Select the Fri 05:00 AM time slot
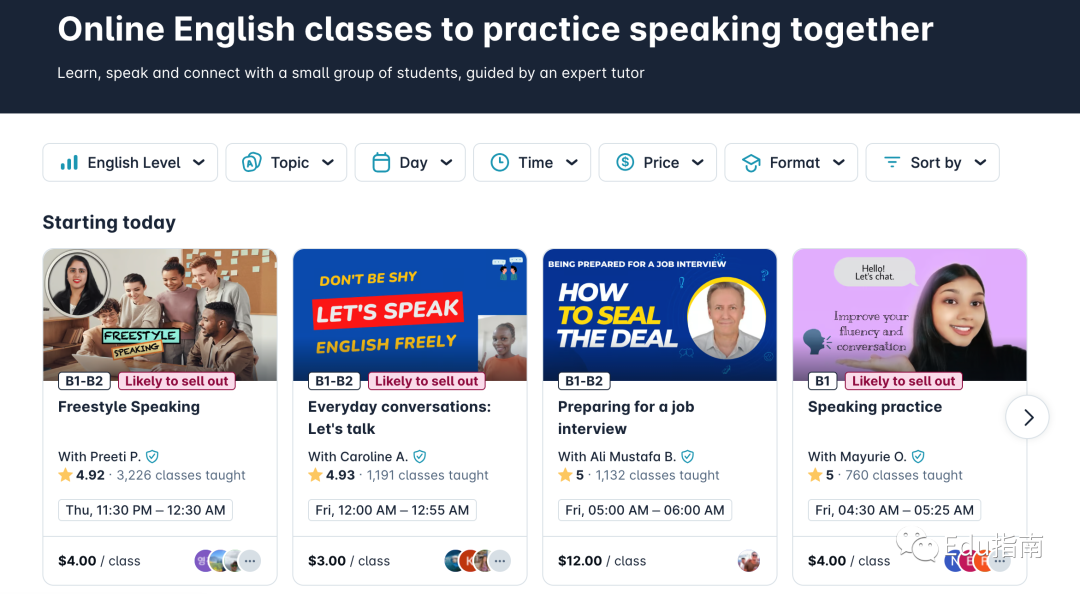Image resolution: width=1080 pixels, height=594 pixels. pyautogui.click(x=645, y=510)
